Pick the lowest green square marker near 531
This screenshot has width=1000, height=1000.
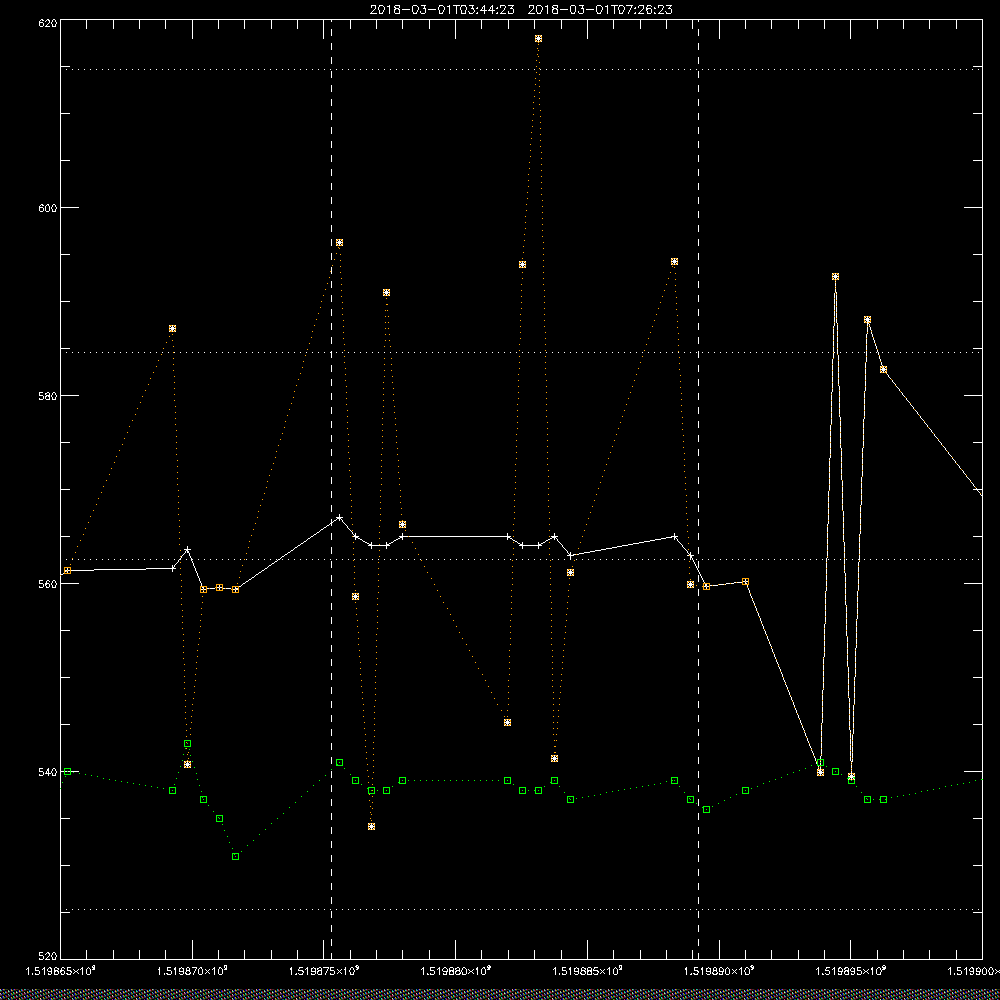(x=235, y=857)
